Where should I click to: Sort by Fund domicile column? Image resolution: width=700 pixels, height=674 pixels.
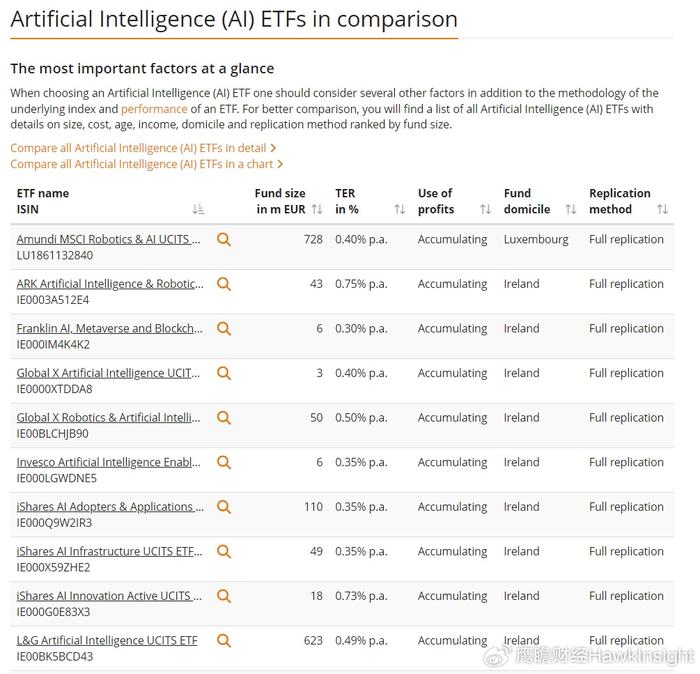pos(571,209)
